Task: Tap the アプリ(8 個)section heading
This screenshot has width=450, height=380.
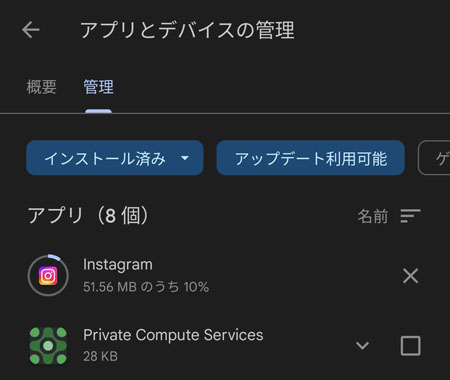Action: coord(88,216)
